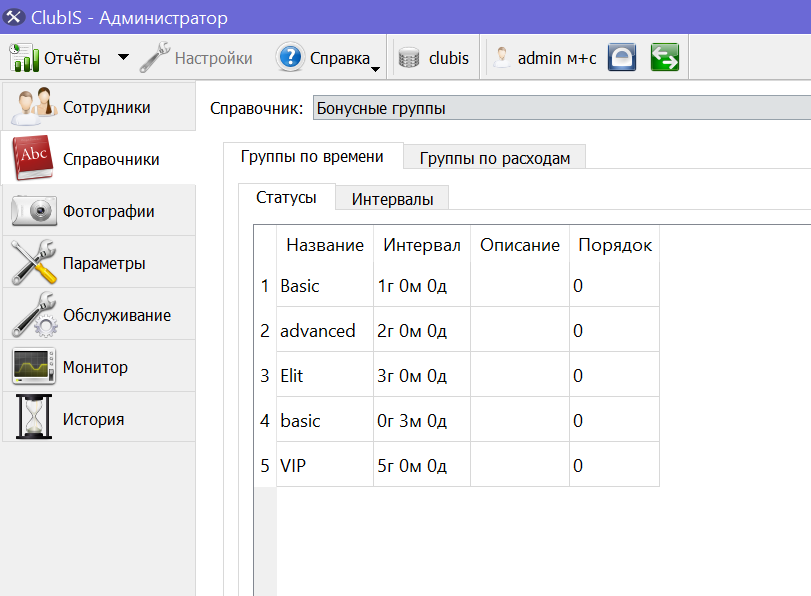The height and width of the screenshot is (596, 811).
Task: Open the История hourglass section
Action: (x=99, y=419)
